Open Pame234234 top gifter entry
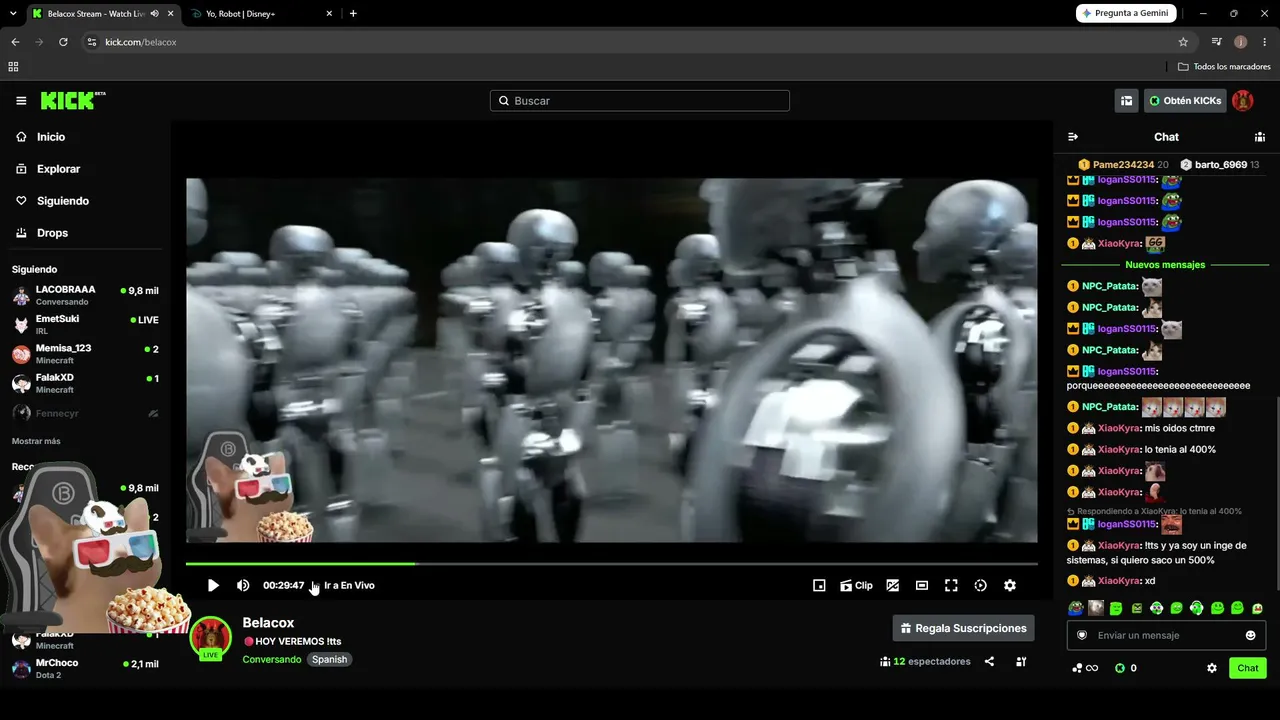 [x=1123, y=165]
